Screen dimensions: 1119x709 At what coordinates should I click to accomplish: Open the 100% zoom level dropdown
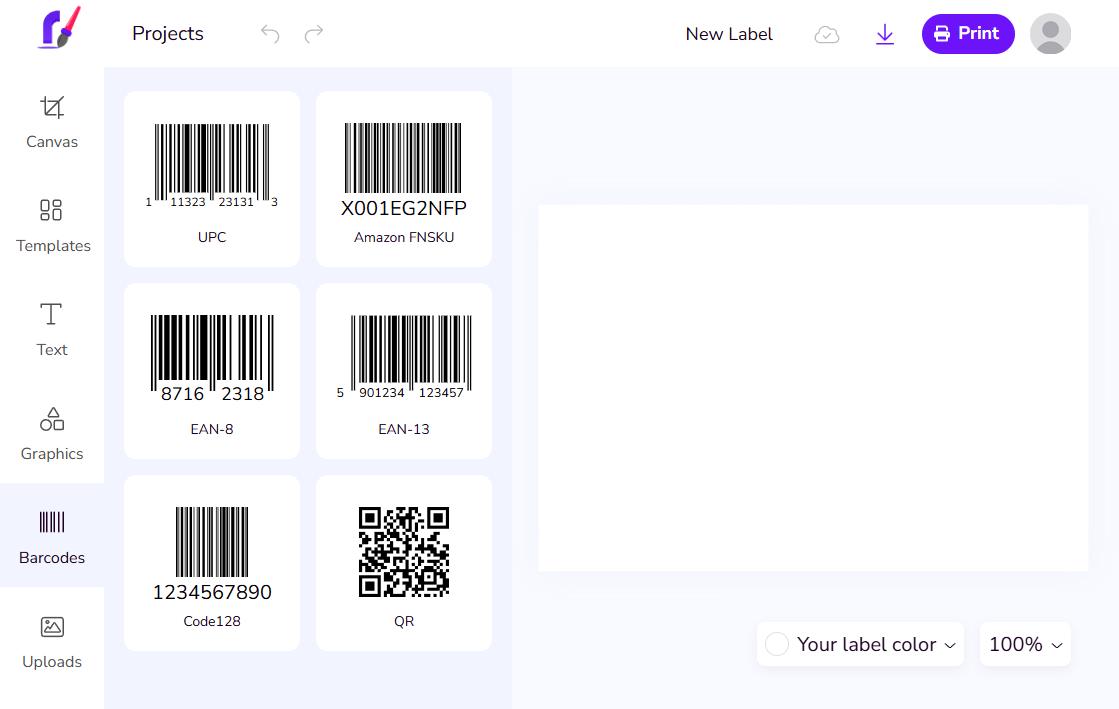click(x=1025, y=645)
